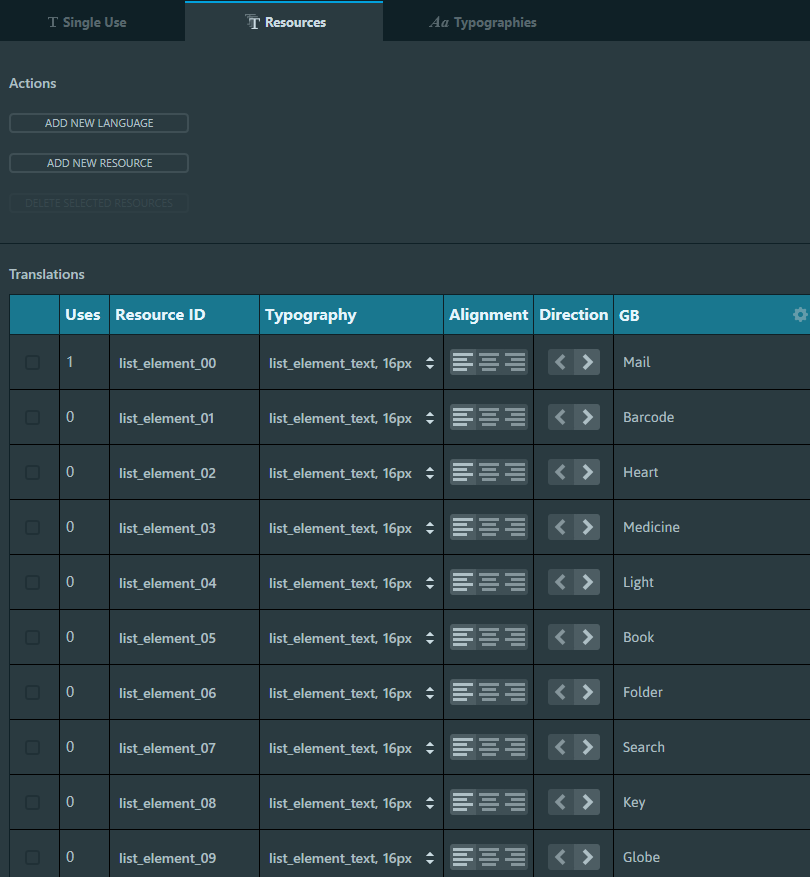Click the right direction arrow for Mail row

click(x=586, y=362)
